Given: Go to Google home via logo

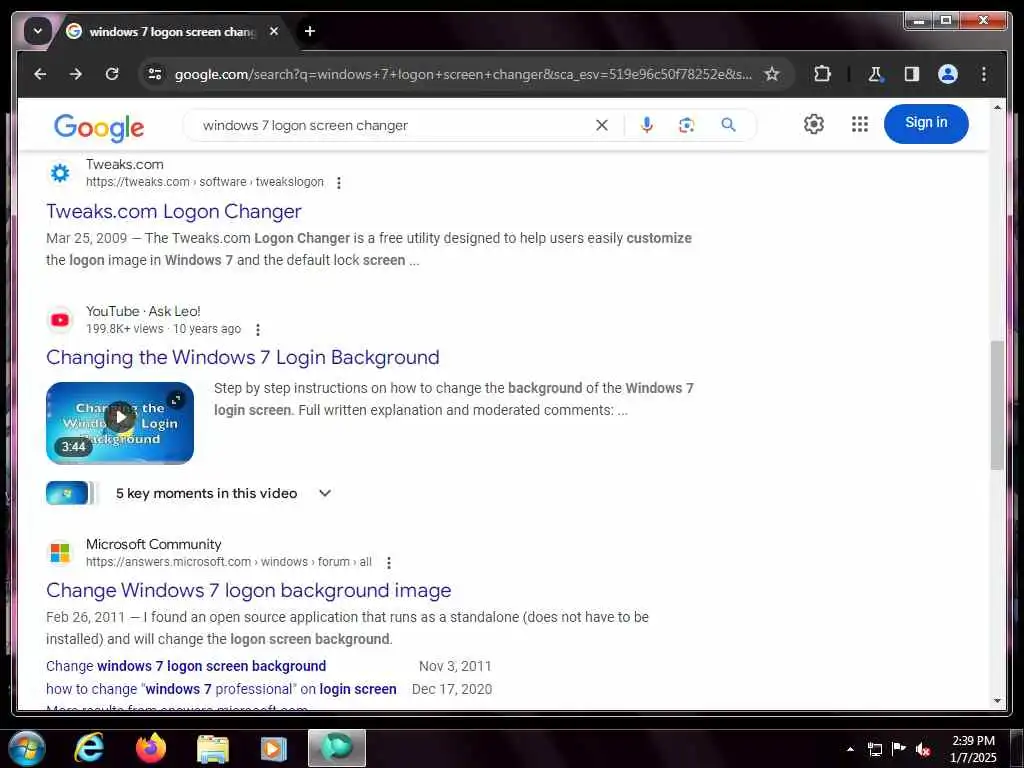Looking at the screenshot, I should click(99, 127).
